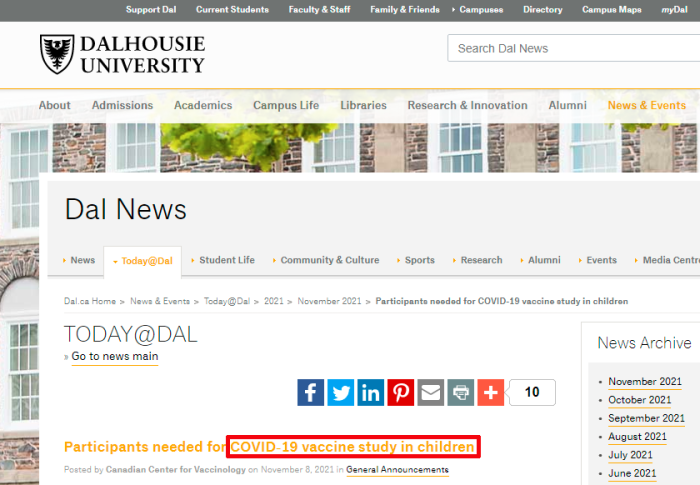Click Canadian Center for Vaccinology text

pyautogui.click(x=175, y=470)
